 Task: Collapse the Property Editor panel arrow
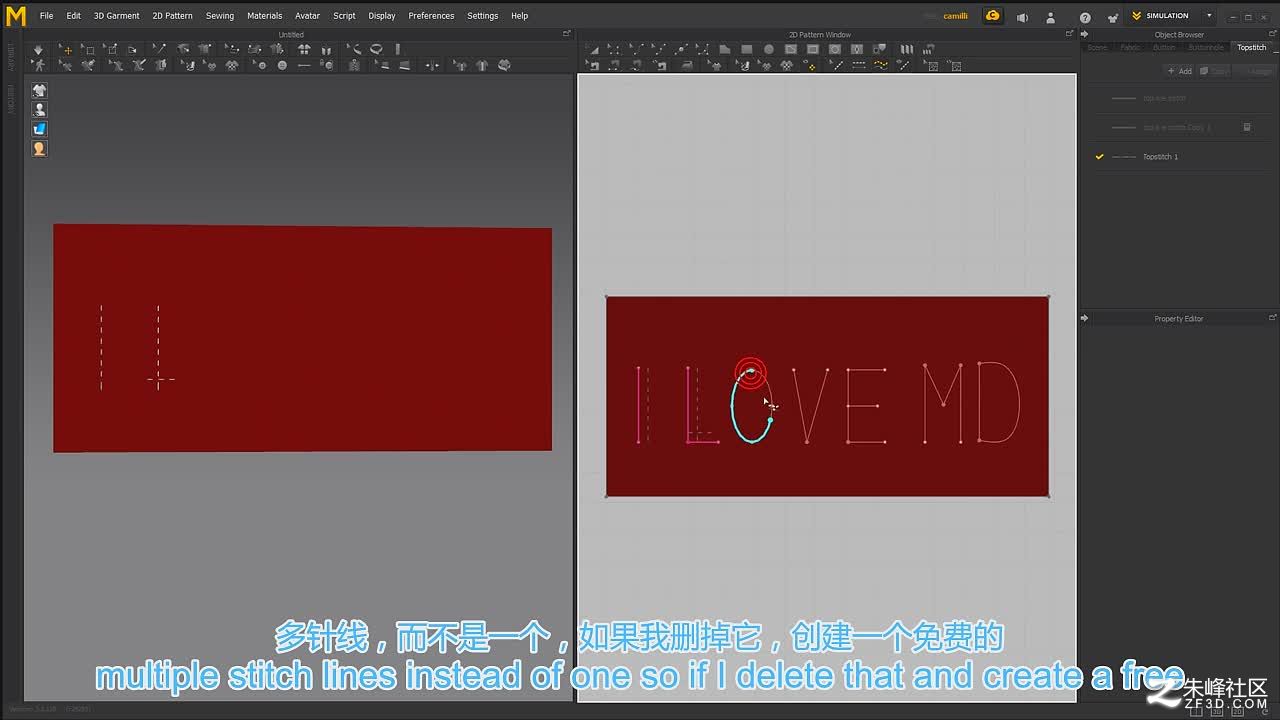pyautogui.click(x=1085, y=318)
